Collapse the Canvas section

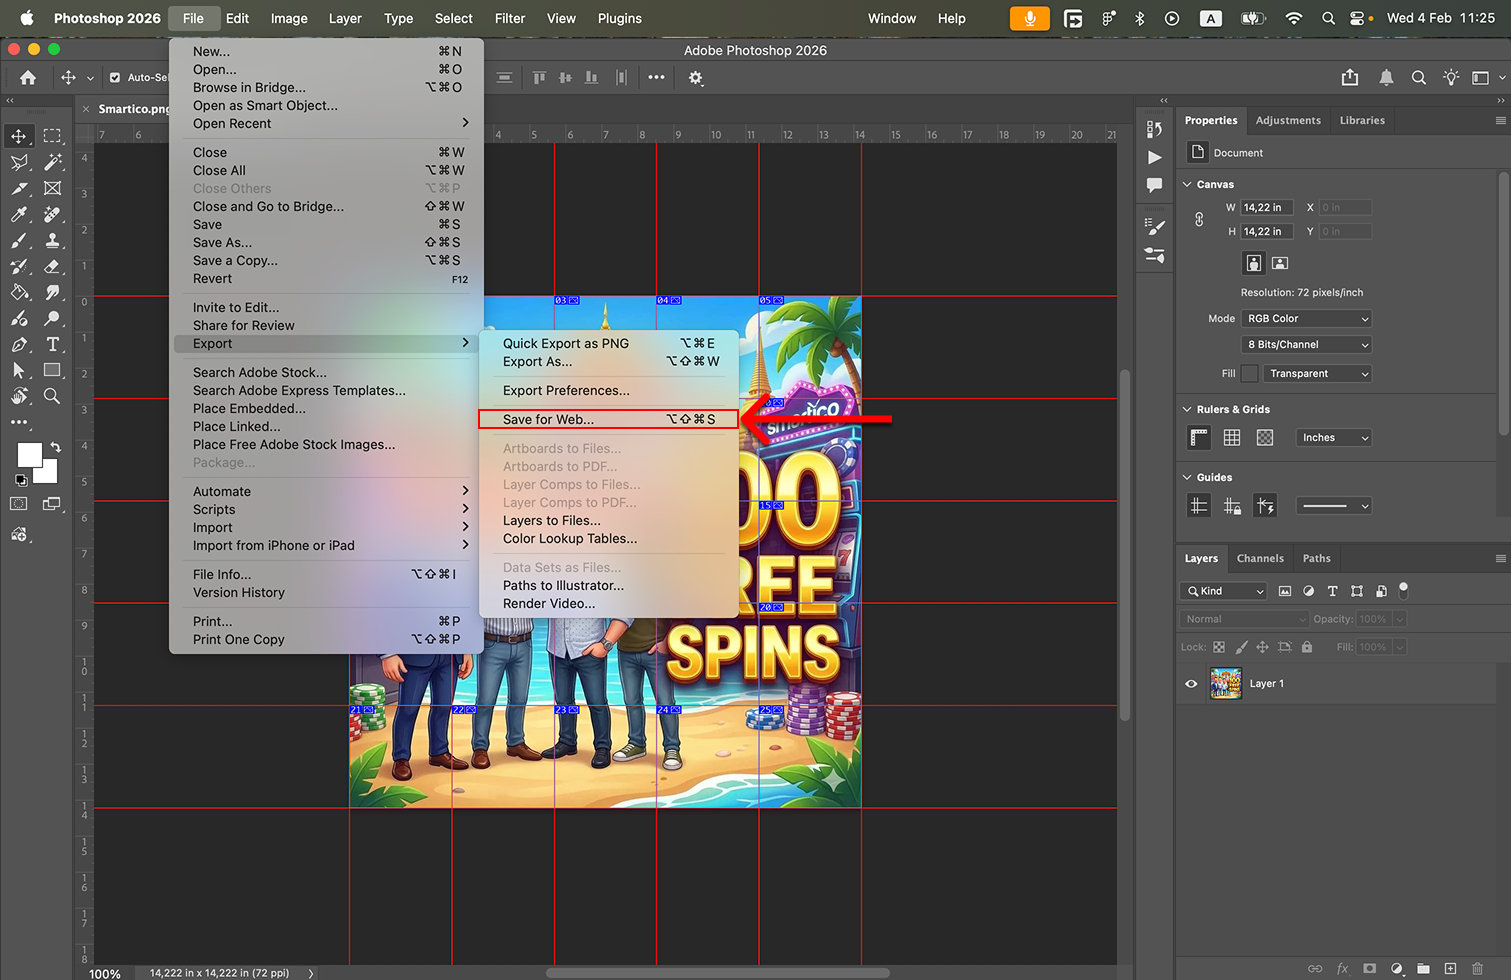click(1188, 184)
